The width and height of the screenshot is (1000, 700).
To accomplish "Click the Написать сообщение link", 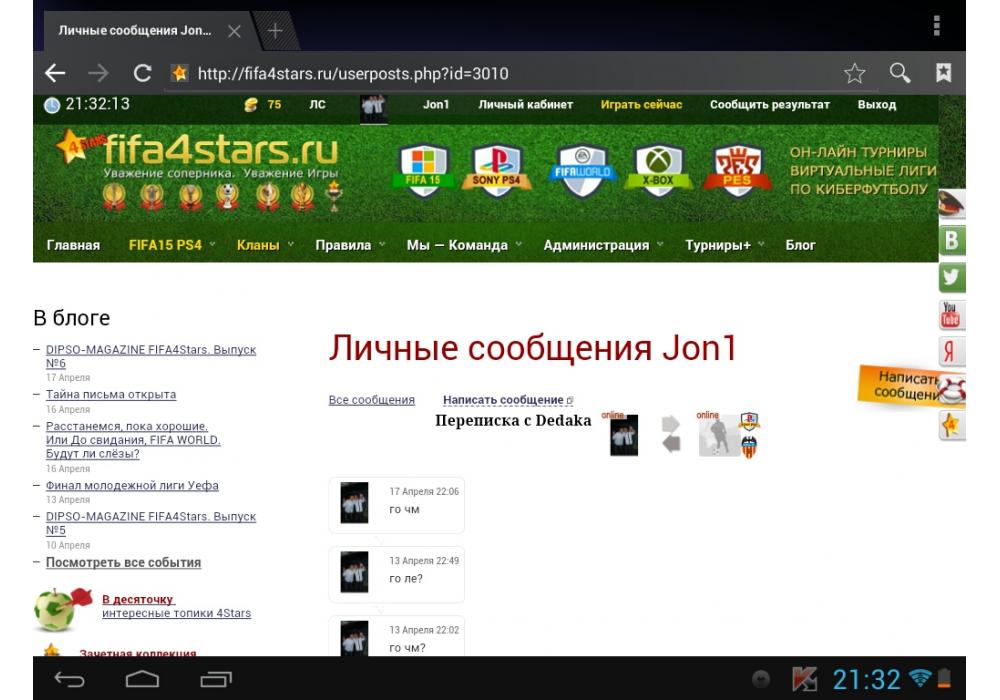I will 503,400.
